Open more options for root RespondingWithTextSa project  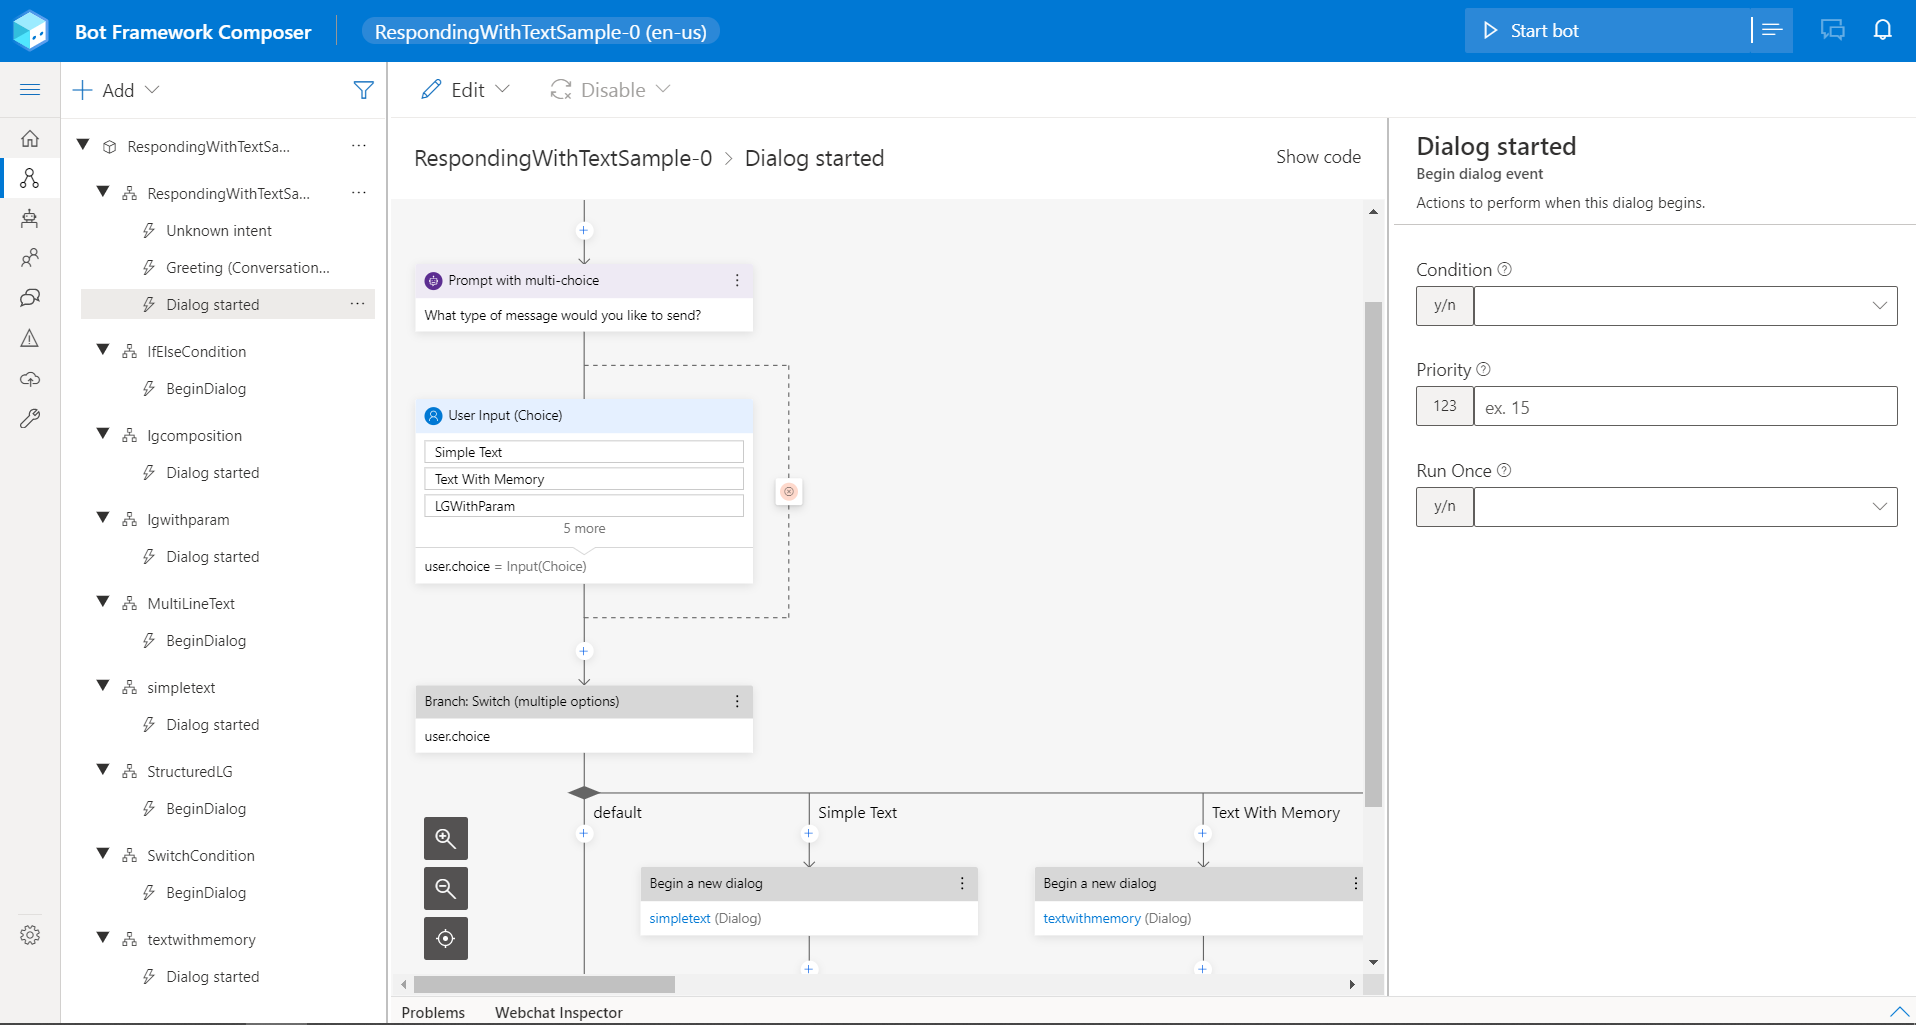click(x=359, y=146)
